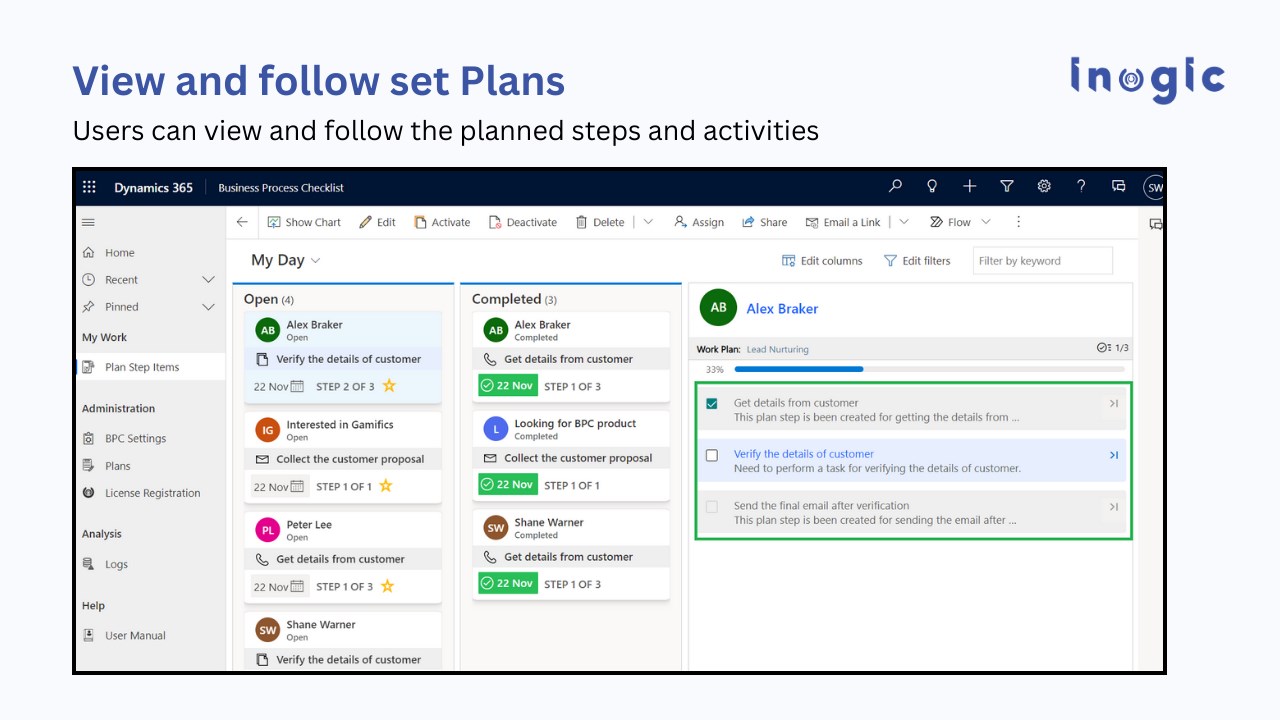Click Edit columns button
This screenshot has height=720, width=1280.
coord(822,261)
